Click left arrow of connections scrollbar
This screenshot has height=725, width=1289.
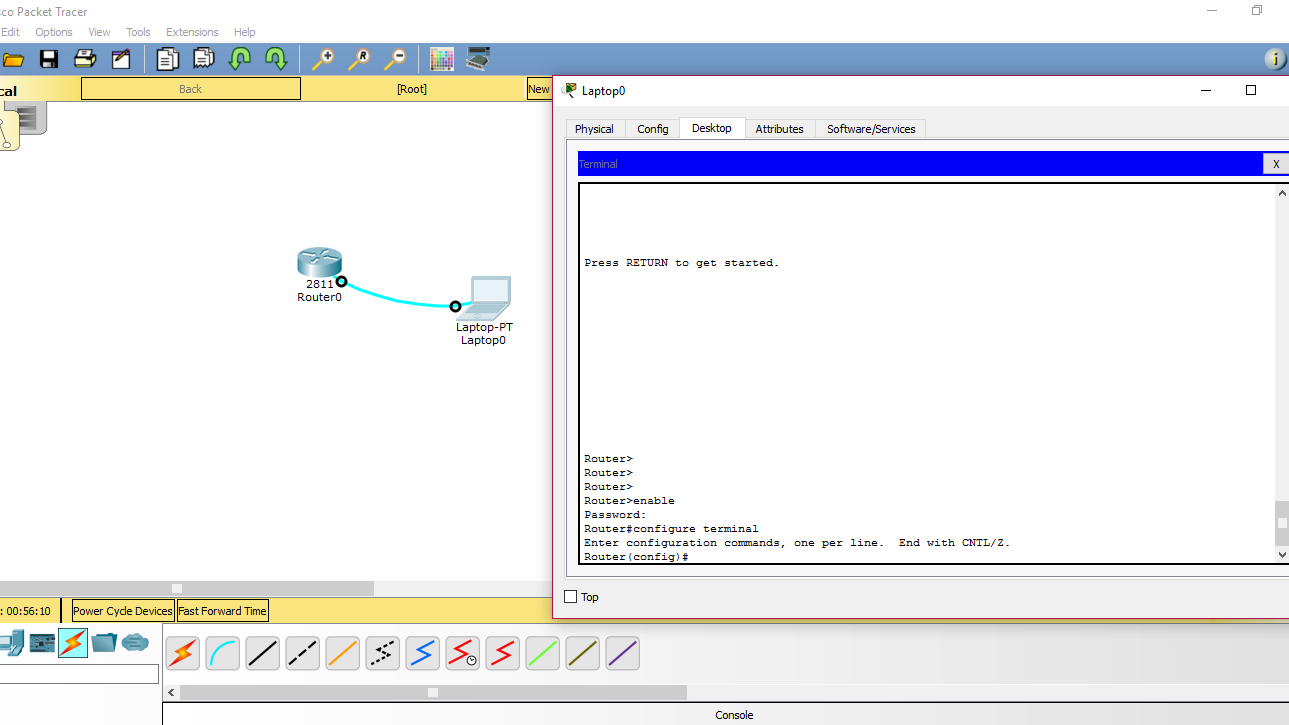[x=171, y=692]
